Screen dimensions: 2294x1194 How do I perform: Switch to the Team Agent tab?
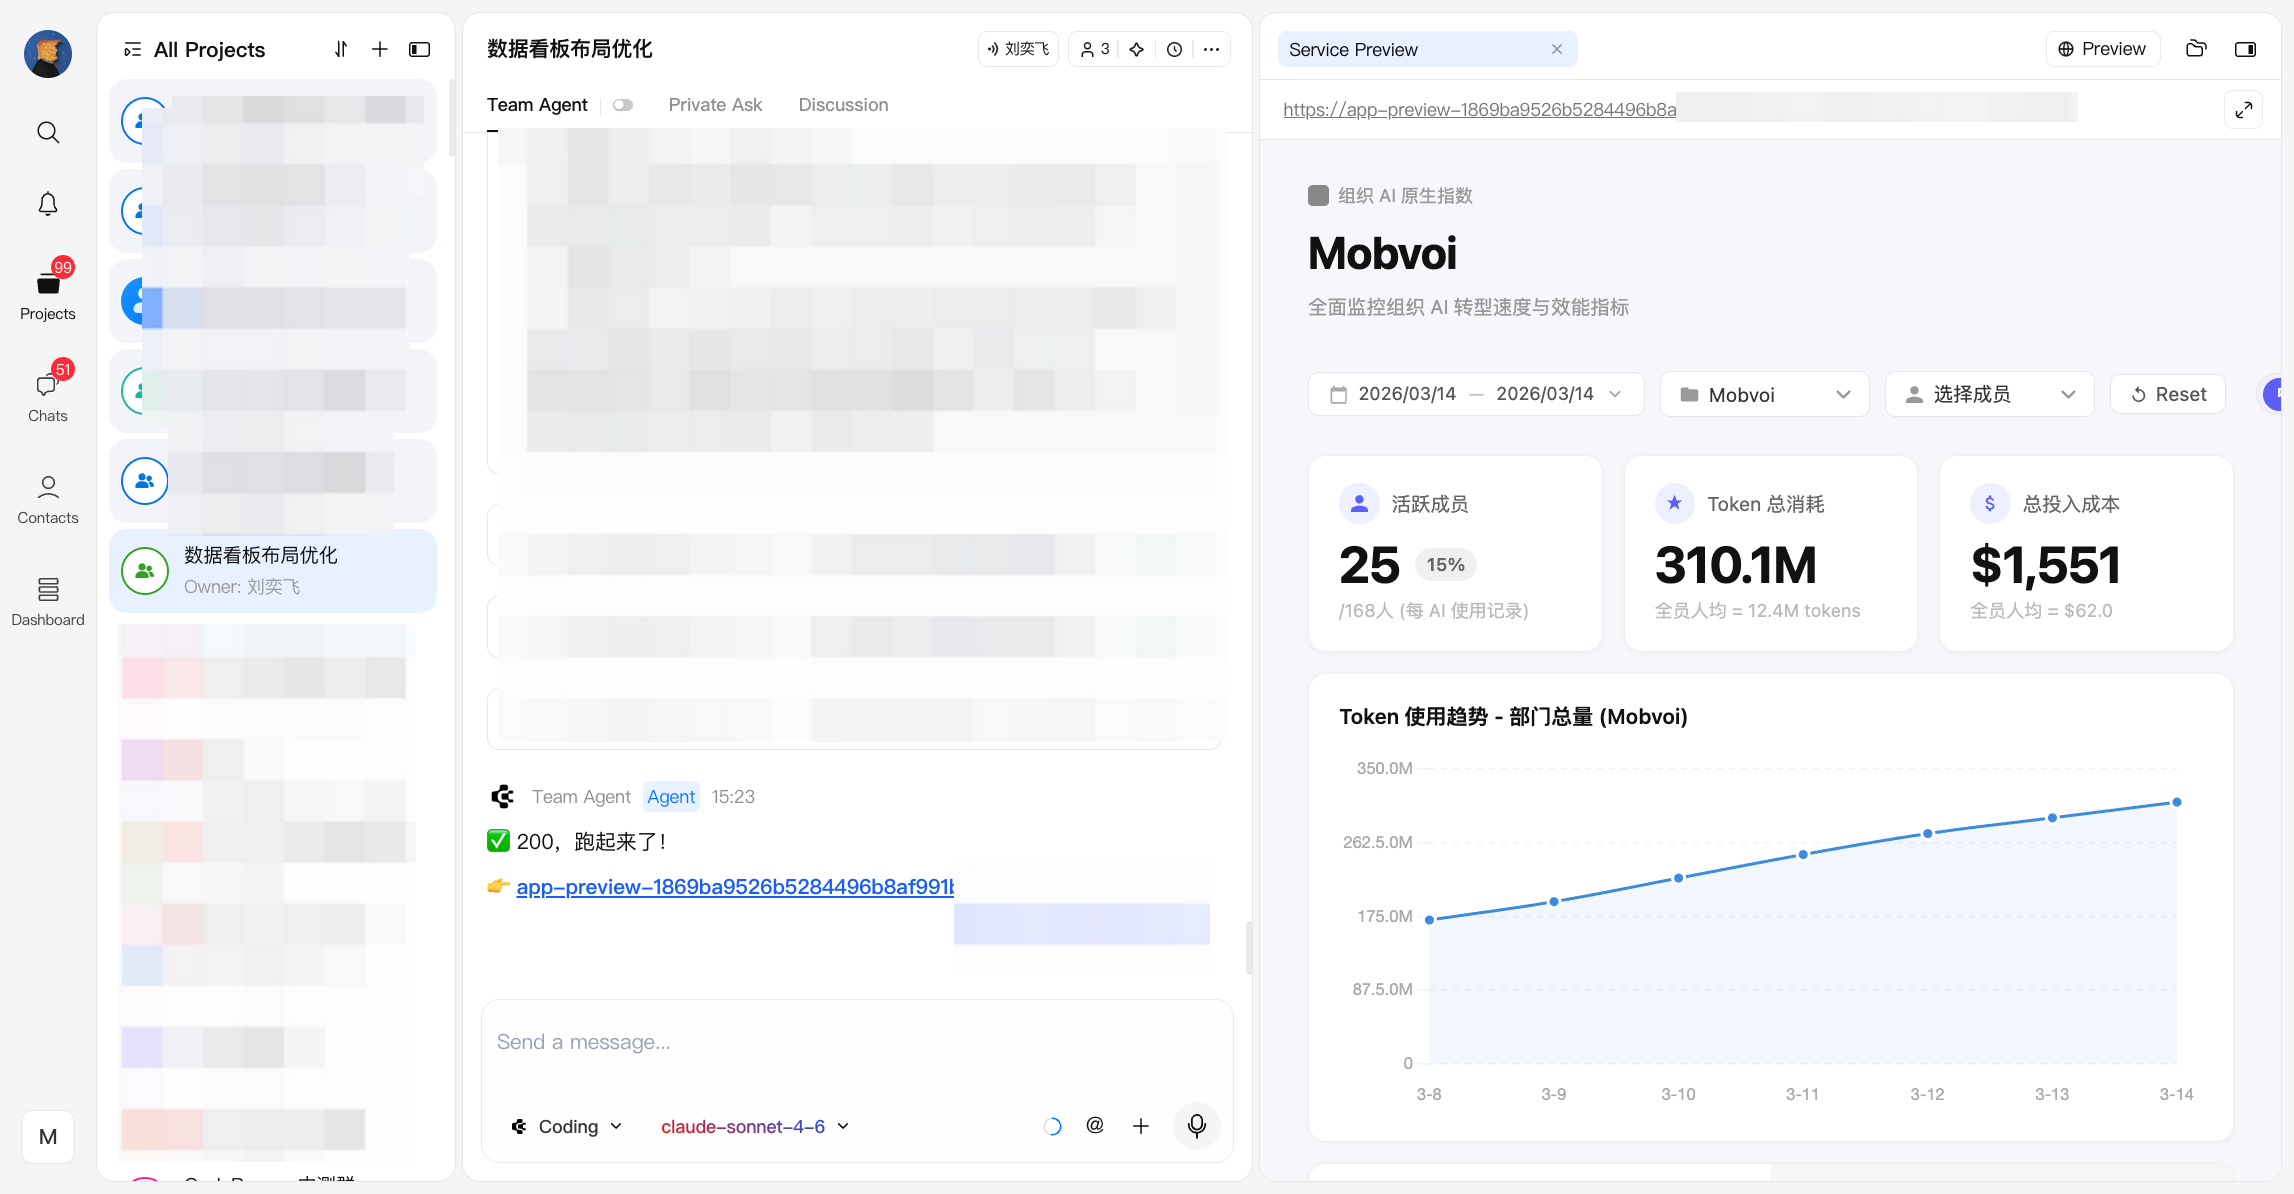pyautogui.click(x=537, y=105)
